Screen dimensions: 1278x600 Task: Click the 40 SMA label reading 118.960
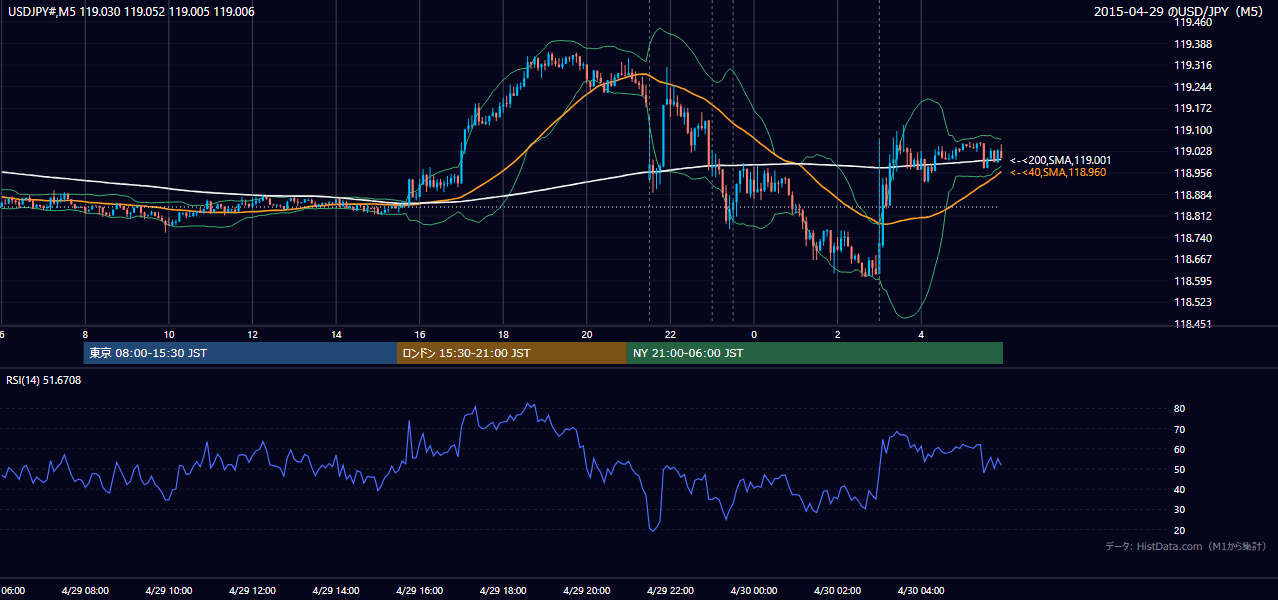click(x=1059, y=173)
